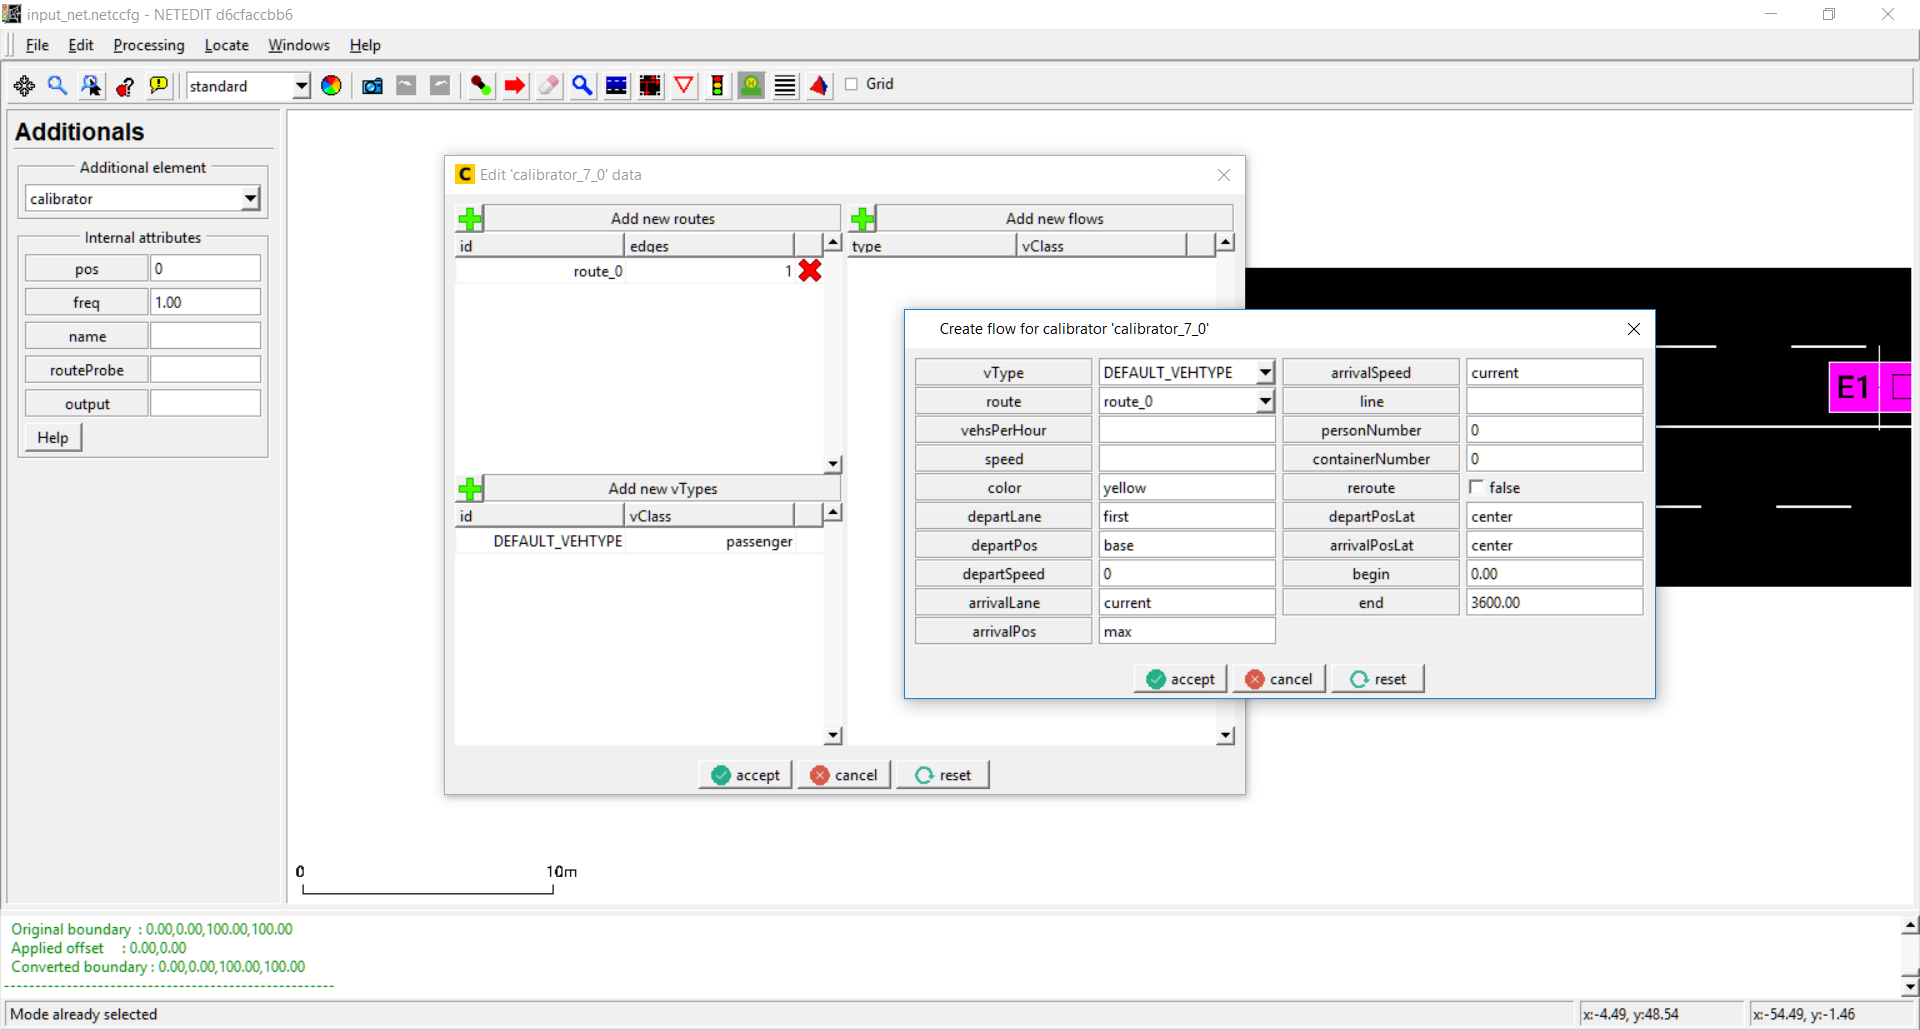1920x1030 pixels.
Task: Click the color field showing yellow
Action: coord(1186,488)
